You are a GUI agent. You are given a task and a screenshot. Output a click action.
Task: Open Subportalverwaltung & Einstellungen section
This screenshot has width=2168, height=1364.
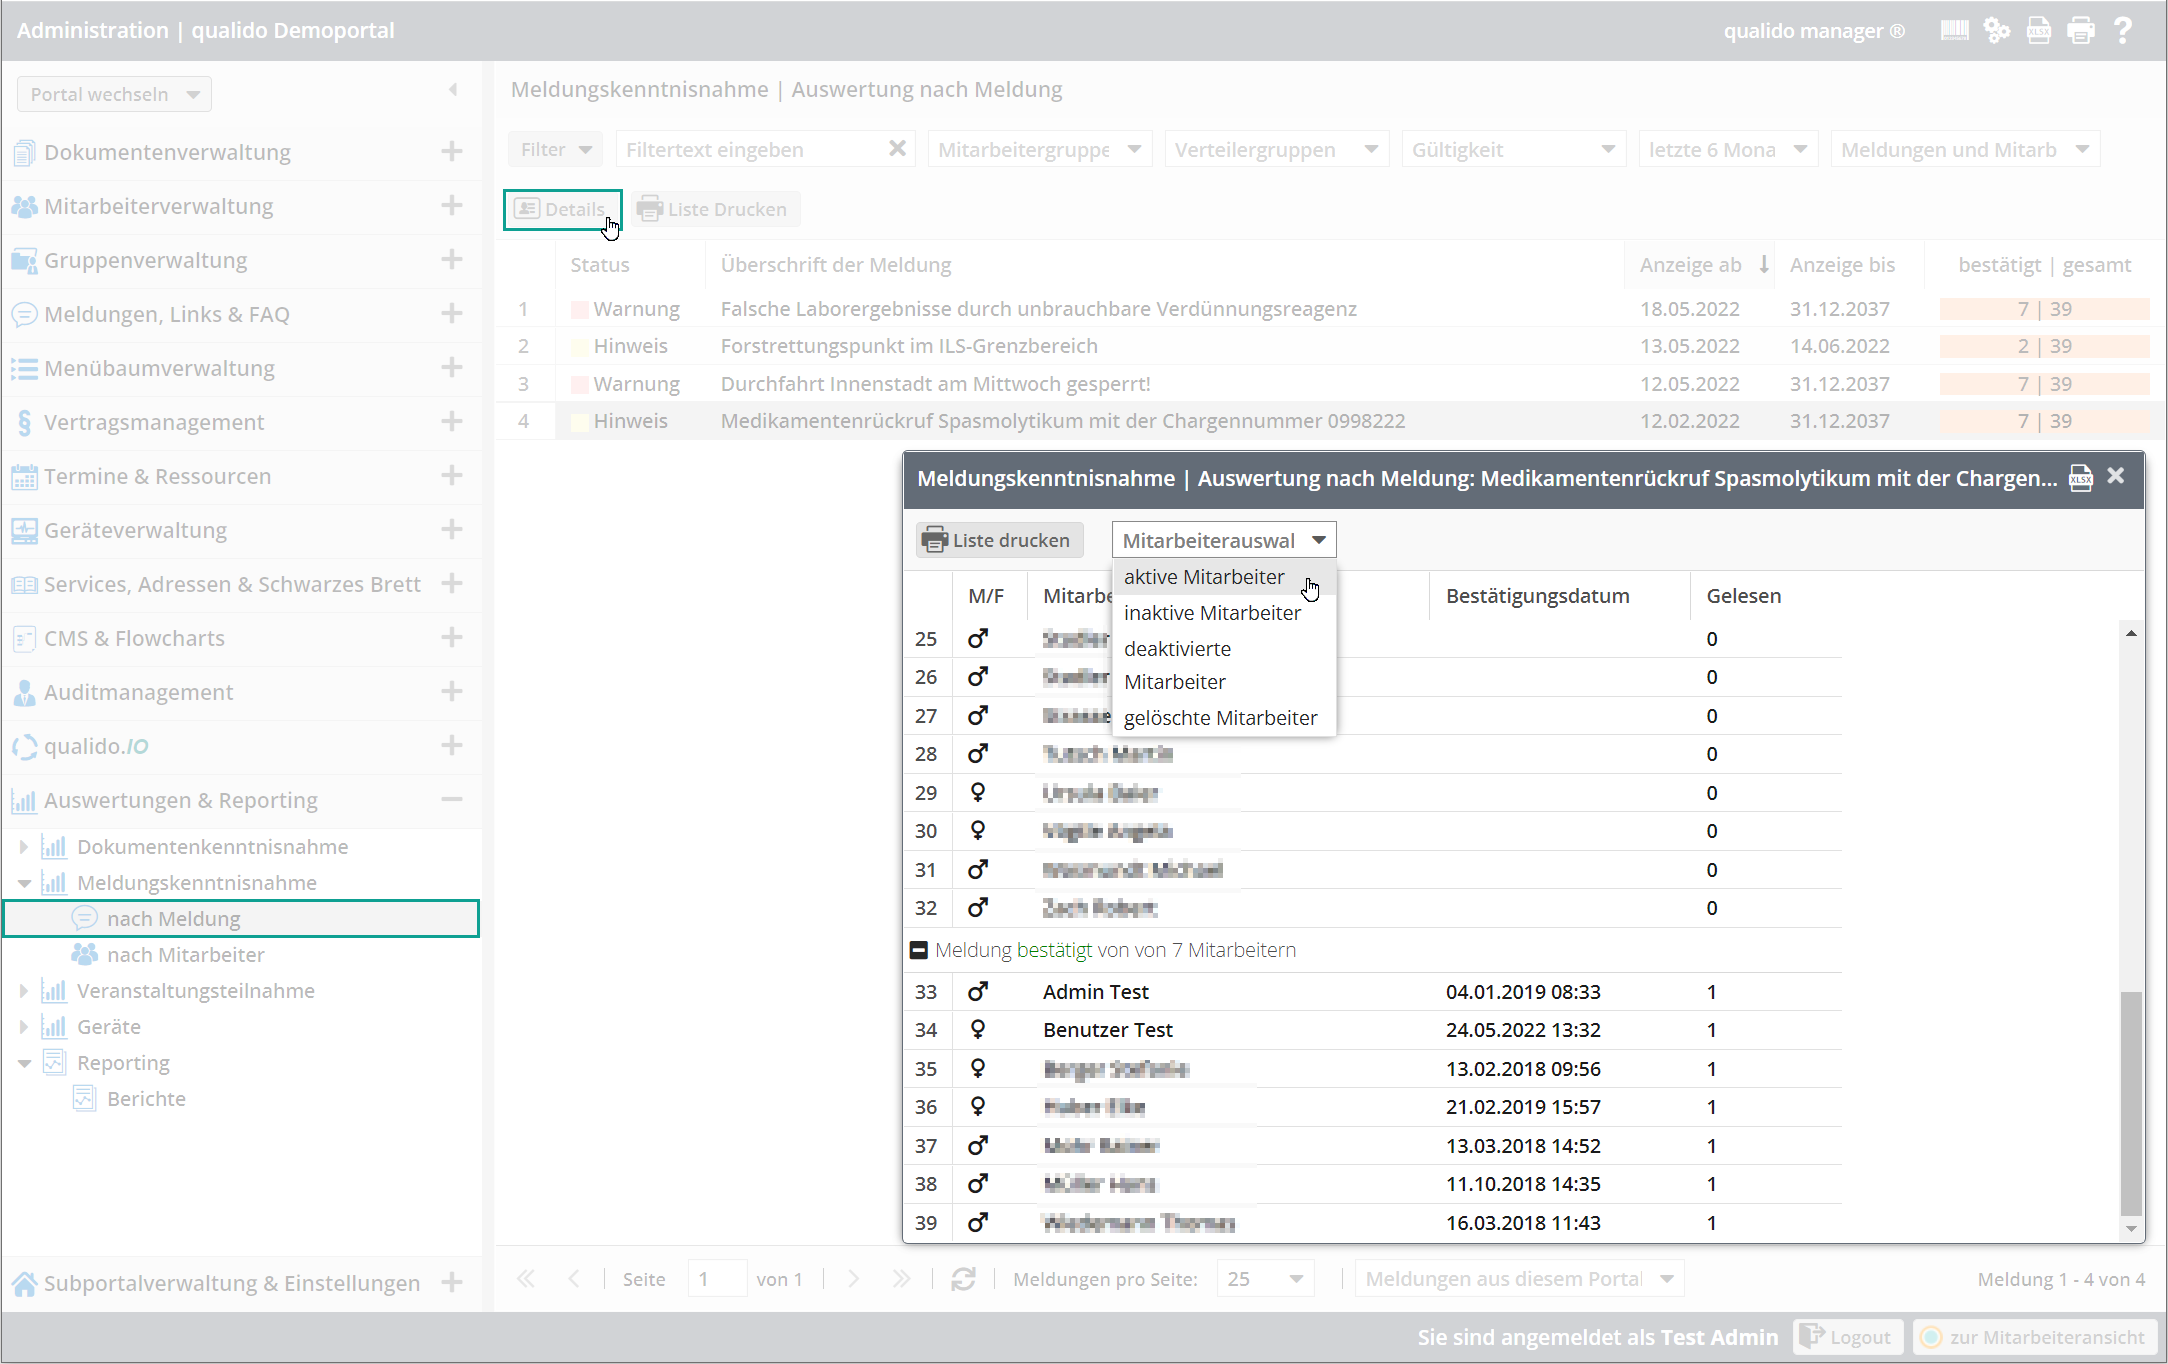pyautogui.click(x=241, y=1283)
